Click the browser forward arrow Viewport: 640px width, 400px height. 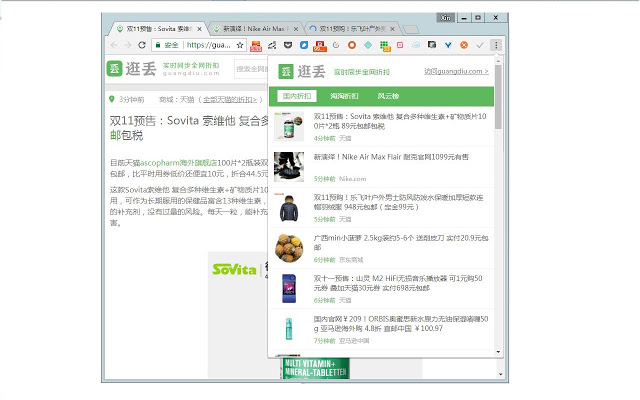pos(128,45)
